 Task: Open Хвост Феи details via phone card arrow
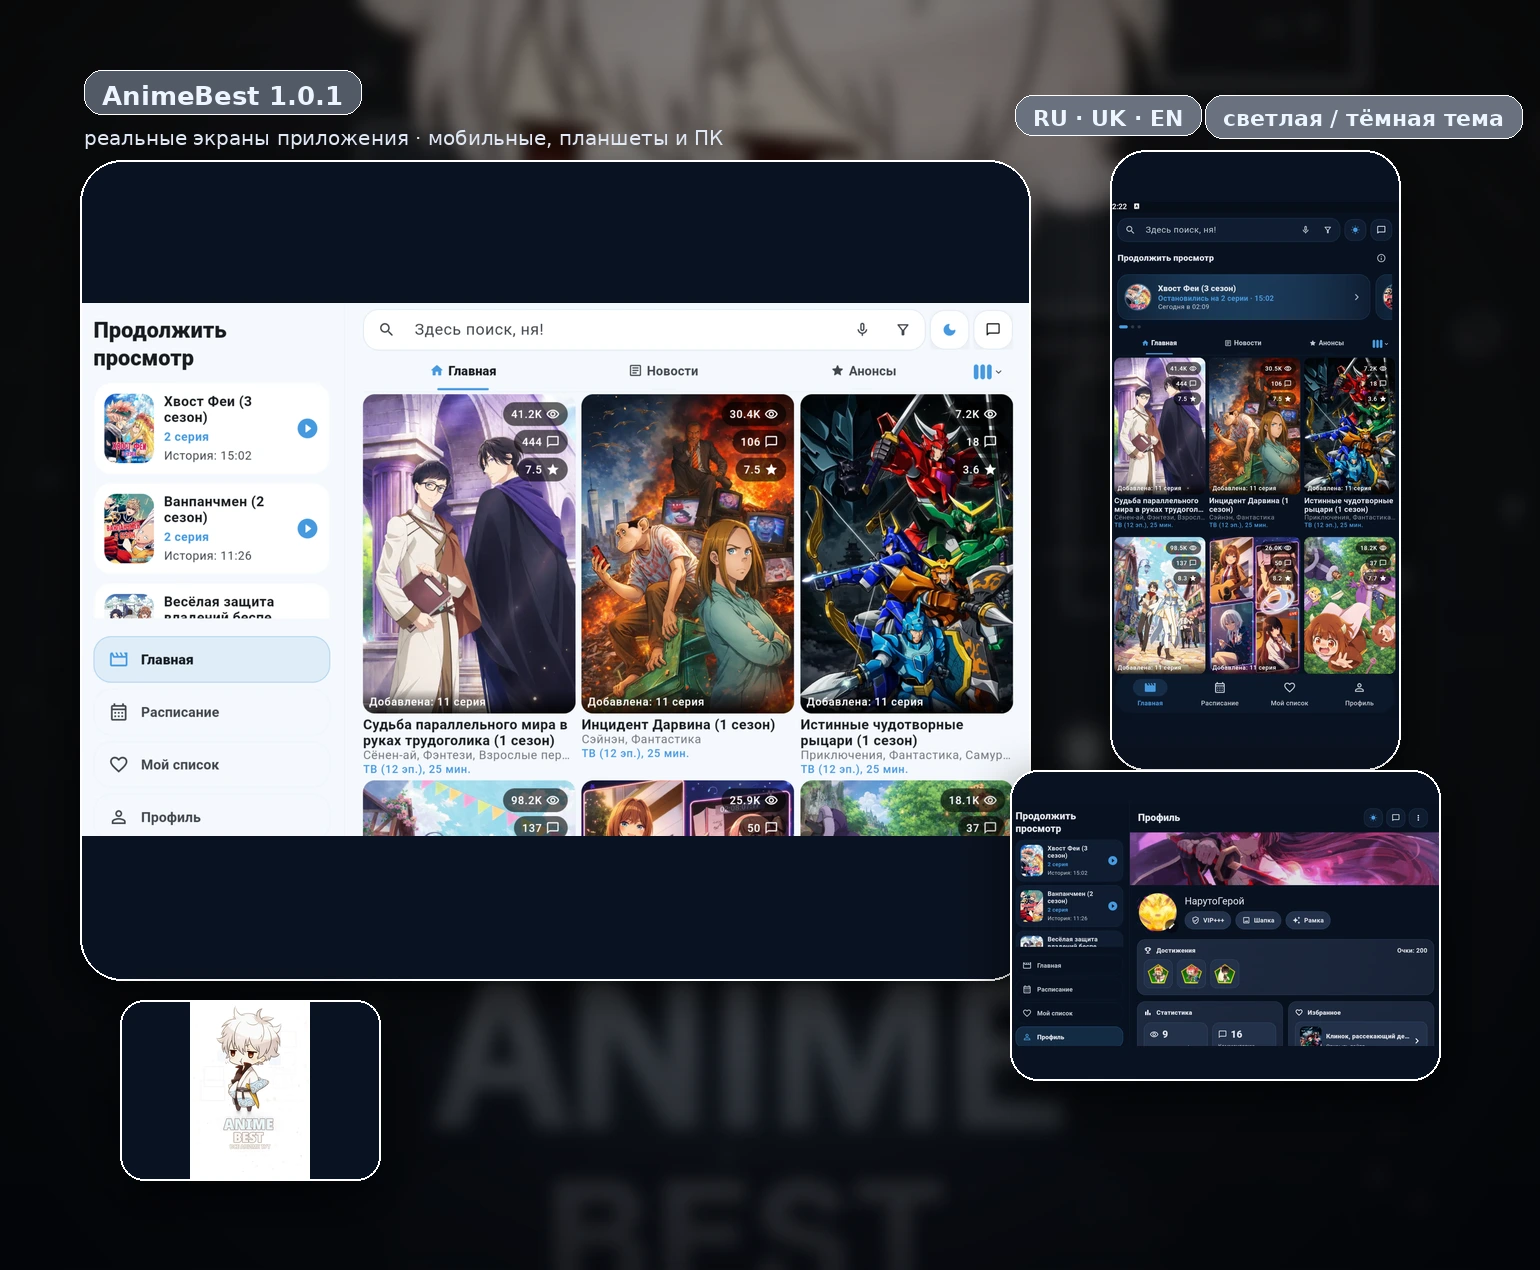point(1357,297)
